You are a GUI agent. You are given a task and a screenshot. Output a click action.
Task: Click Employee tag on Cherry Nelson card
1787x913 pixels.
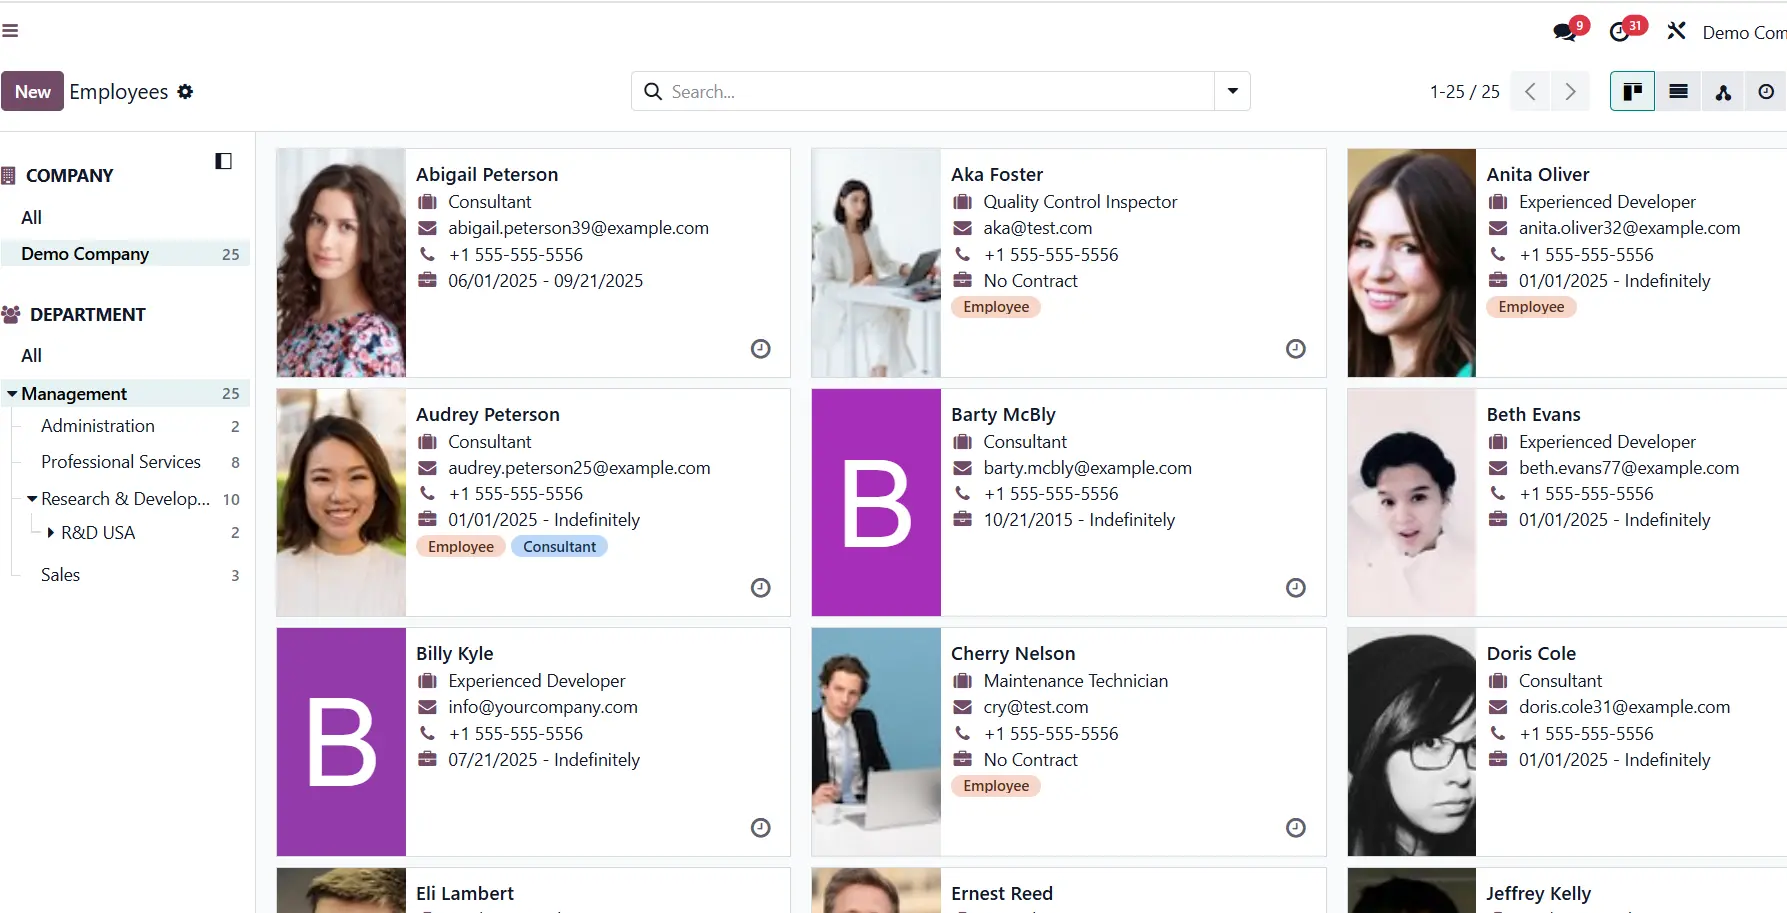tap(996, 786)
